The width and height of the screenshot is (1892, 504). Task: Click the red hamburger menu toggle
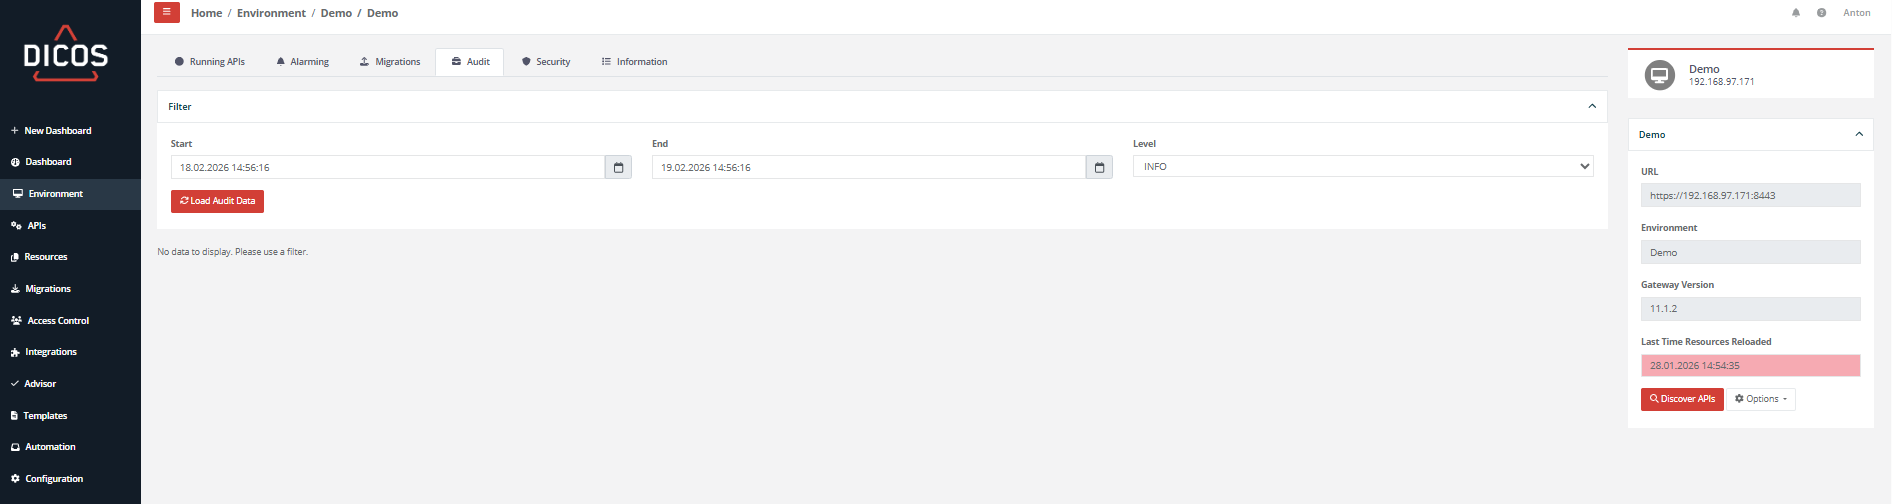point(167,13)
